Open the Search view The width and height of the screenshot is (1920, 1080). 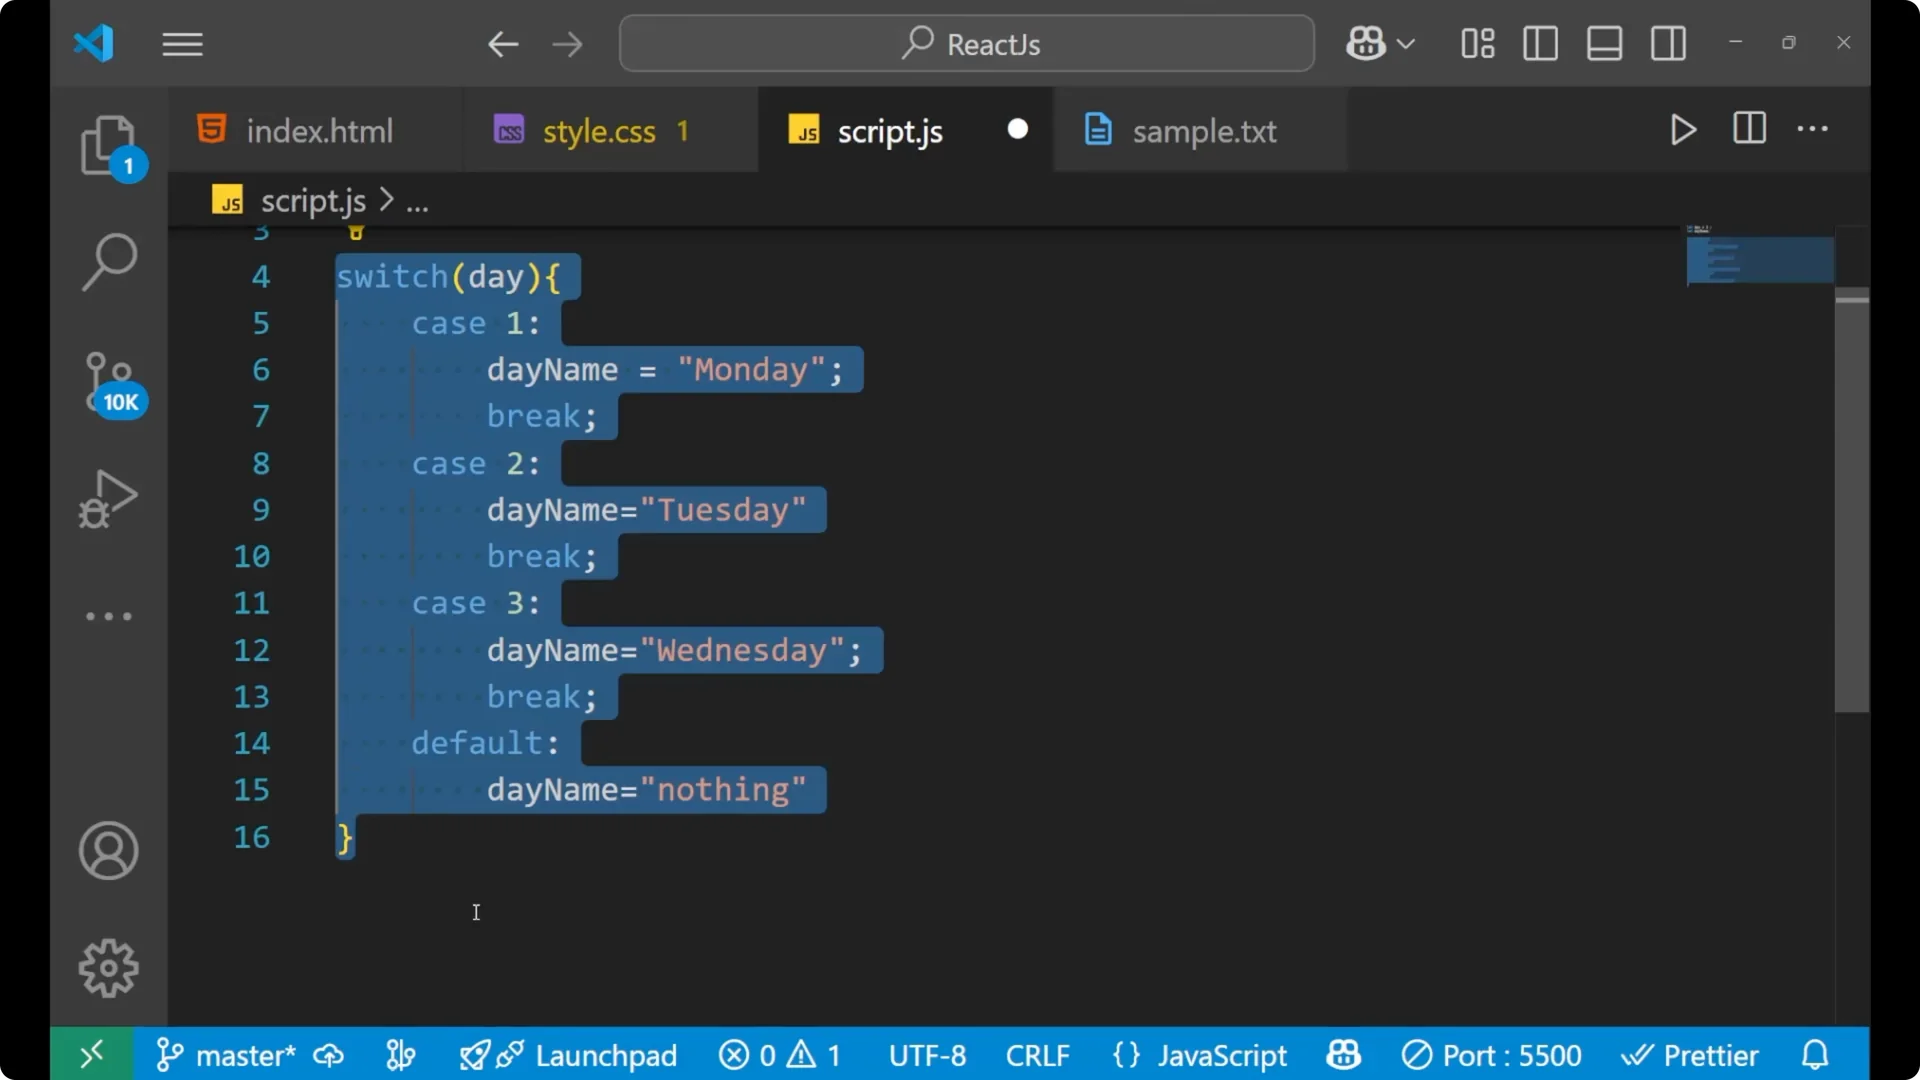pyautogui.click(x=108, y=260)
